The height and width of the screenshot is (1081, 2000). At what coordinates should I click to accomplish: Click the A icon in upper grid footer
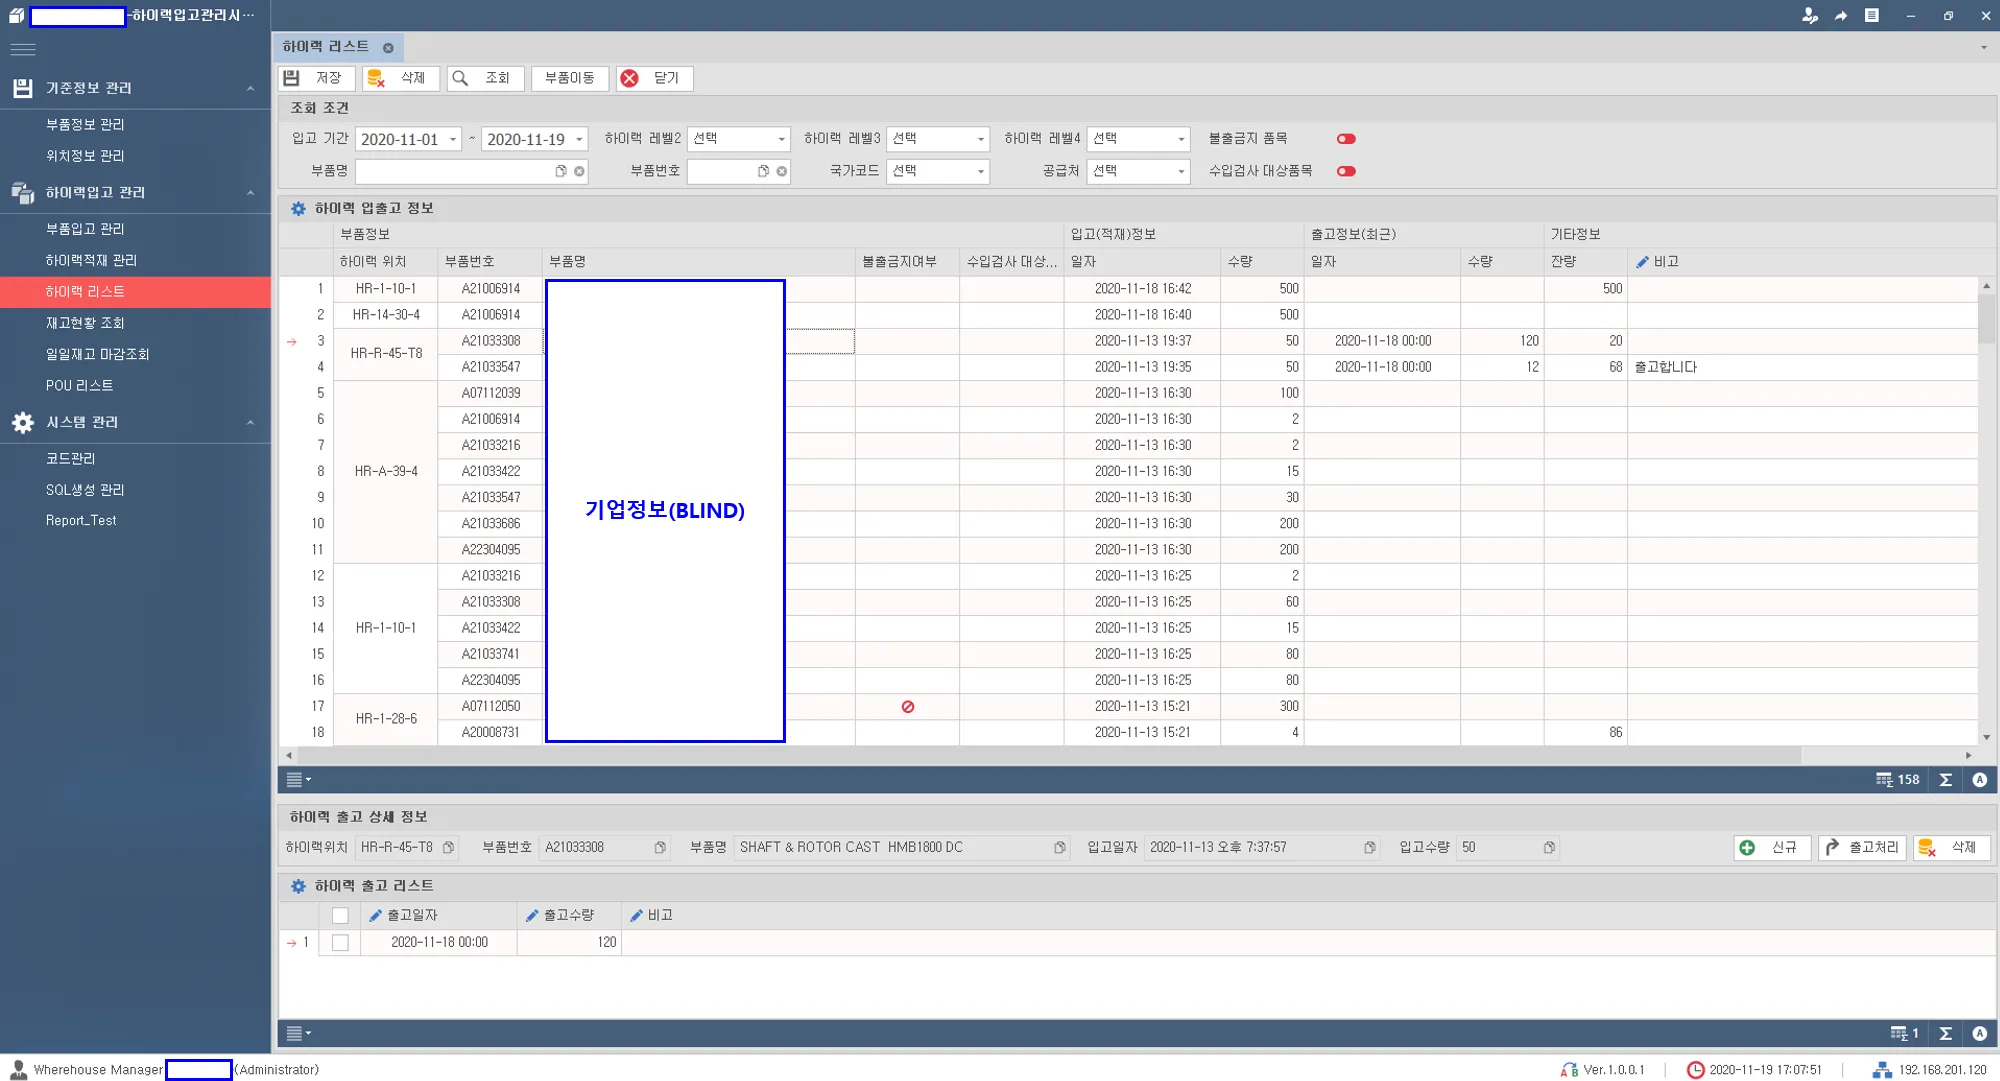pyautogui.click(x=1980, y=780)
